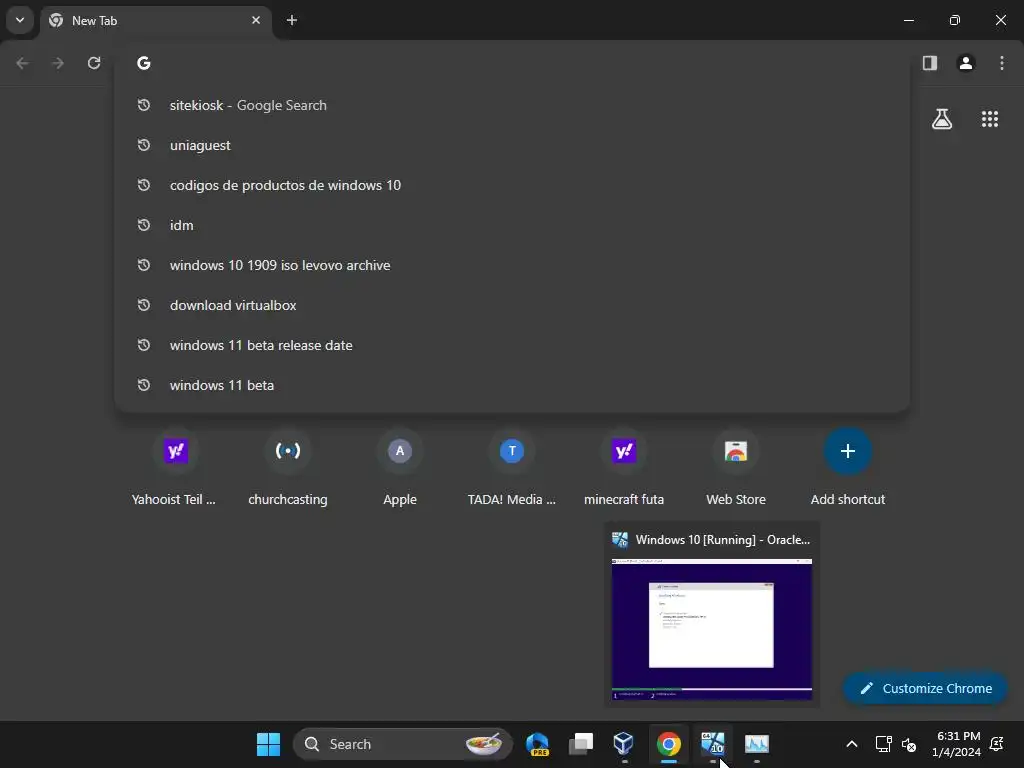This screenshot has width=1024, height=768.
Task: Click the Chrome taskbar icon
Action: tap(668, 744)
